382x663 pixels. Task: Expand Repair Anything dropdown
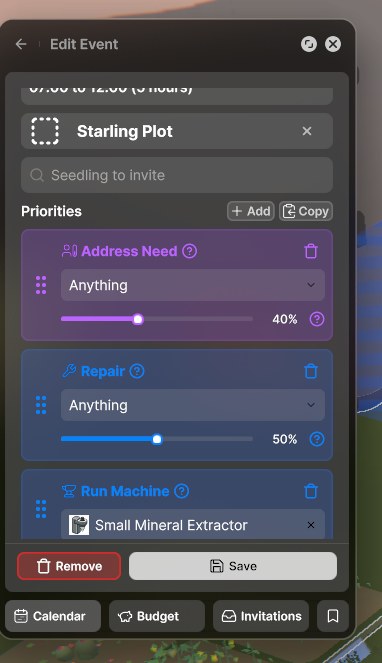click(193, 405)
